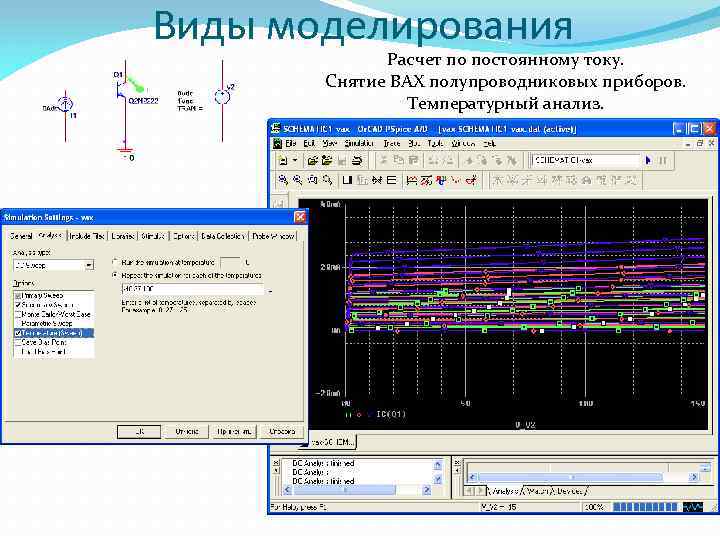This screenshot has height=540, width=720.
Task: Click the Append file folder icon
Action: coord(327,161)
